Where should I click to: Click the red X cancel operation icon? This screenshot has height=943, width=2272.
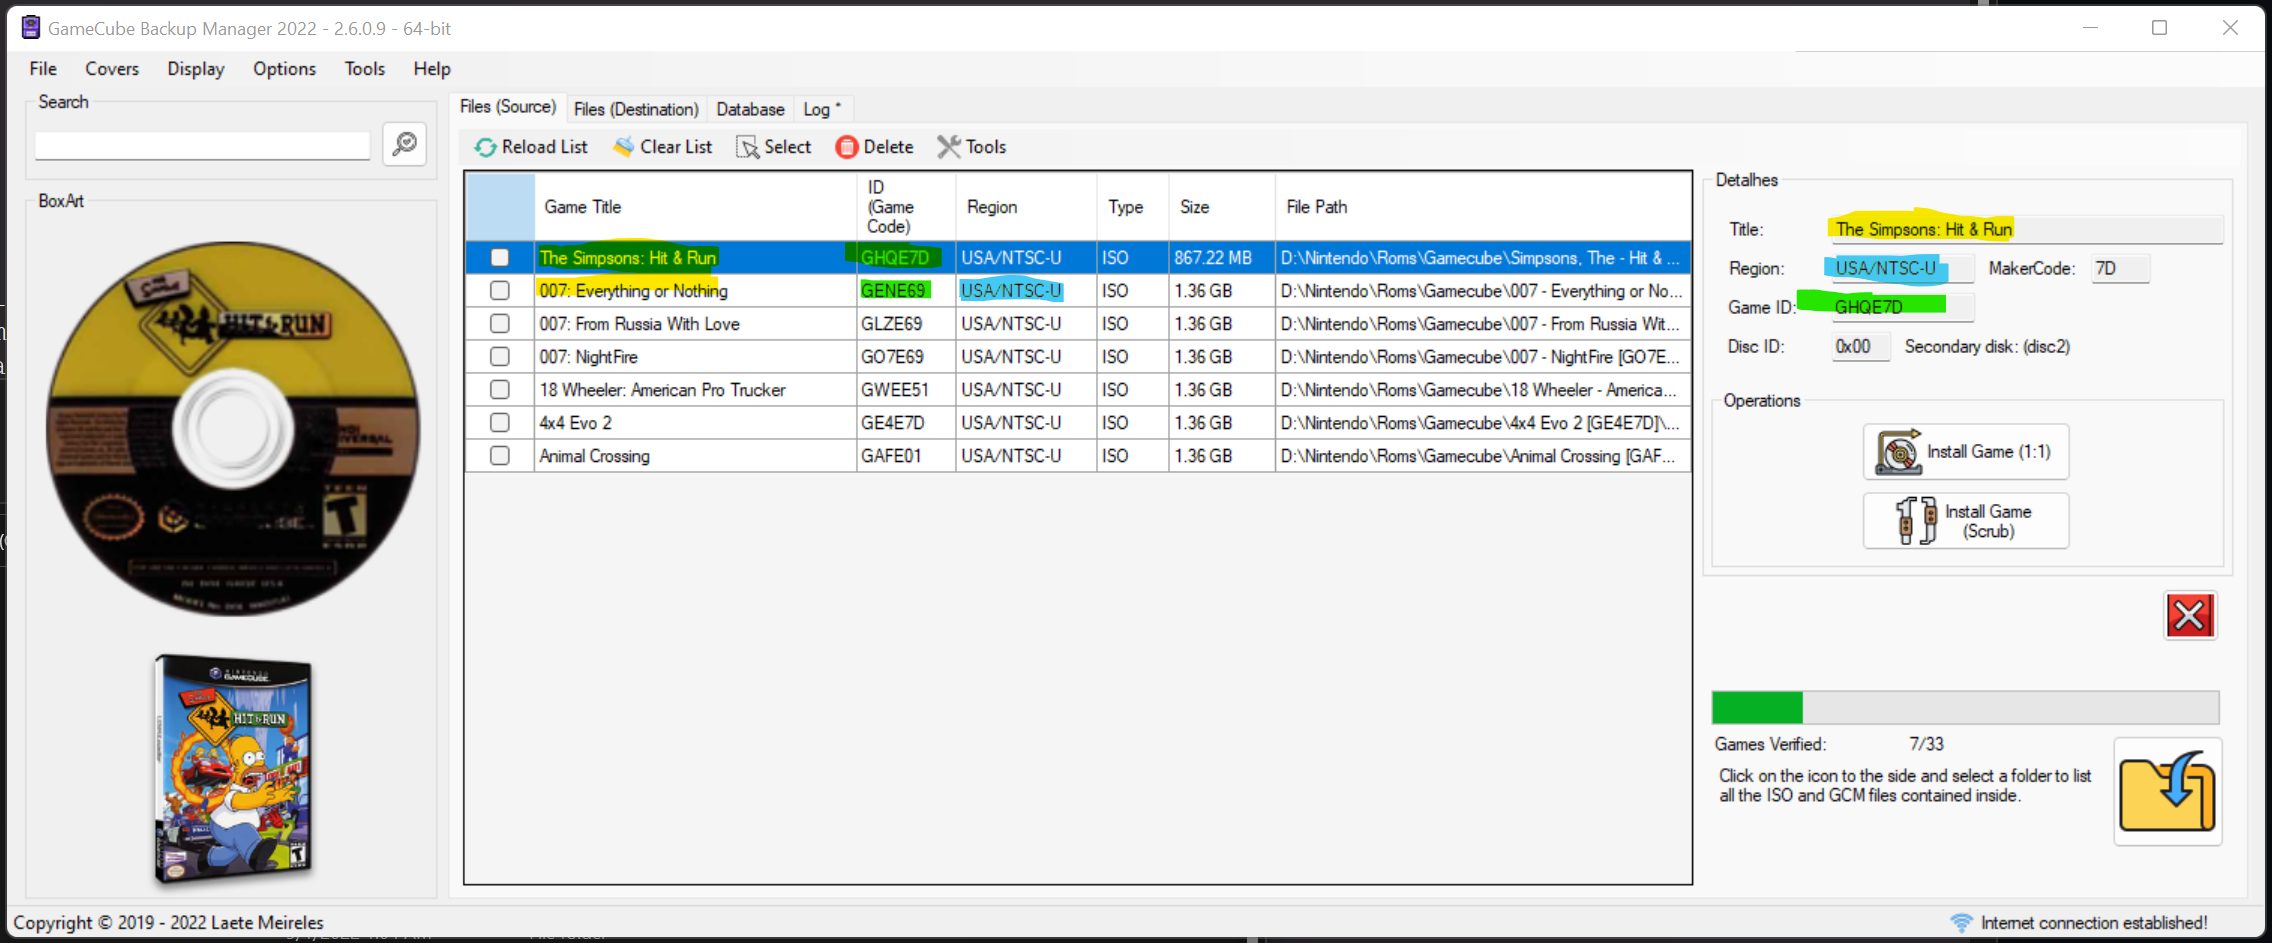click(x=2190, y=616)
